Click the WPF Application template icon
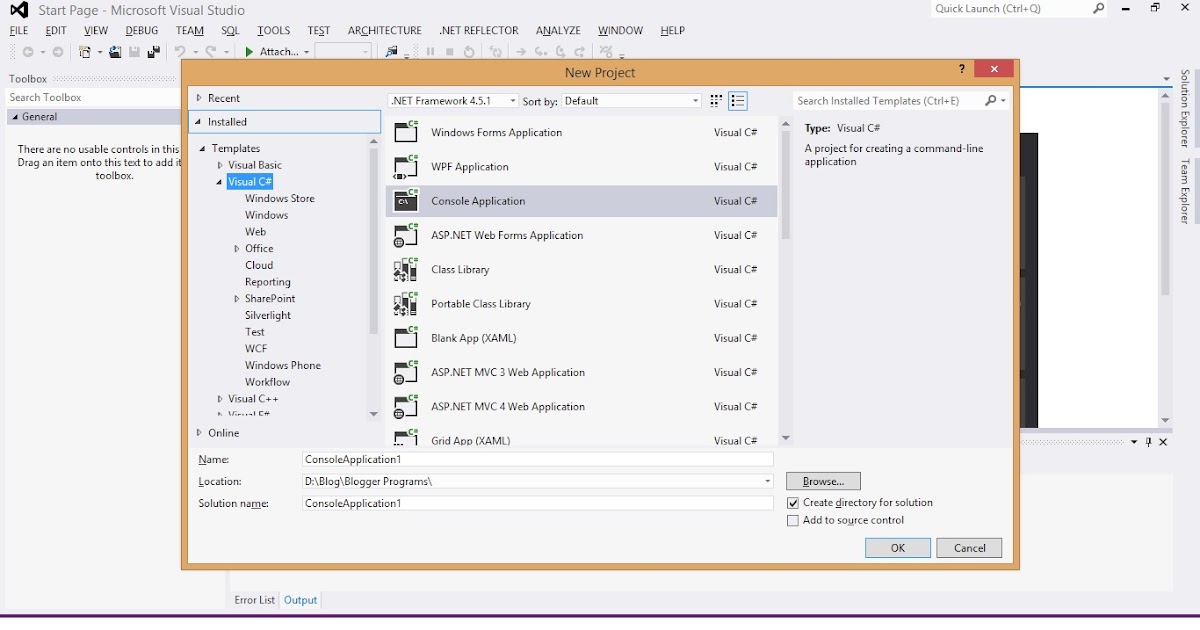1200x630 pixels. [405, 166]
